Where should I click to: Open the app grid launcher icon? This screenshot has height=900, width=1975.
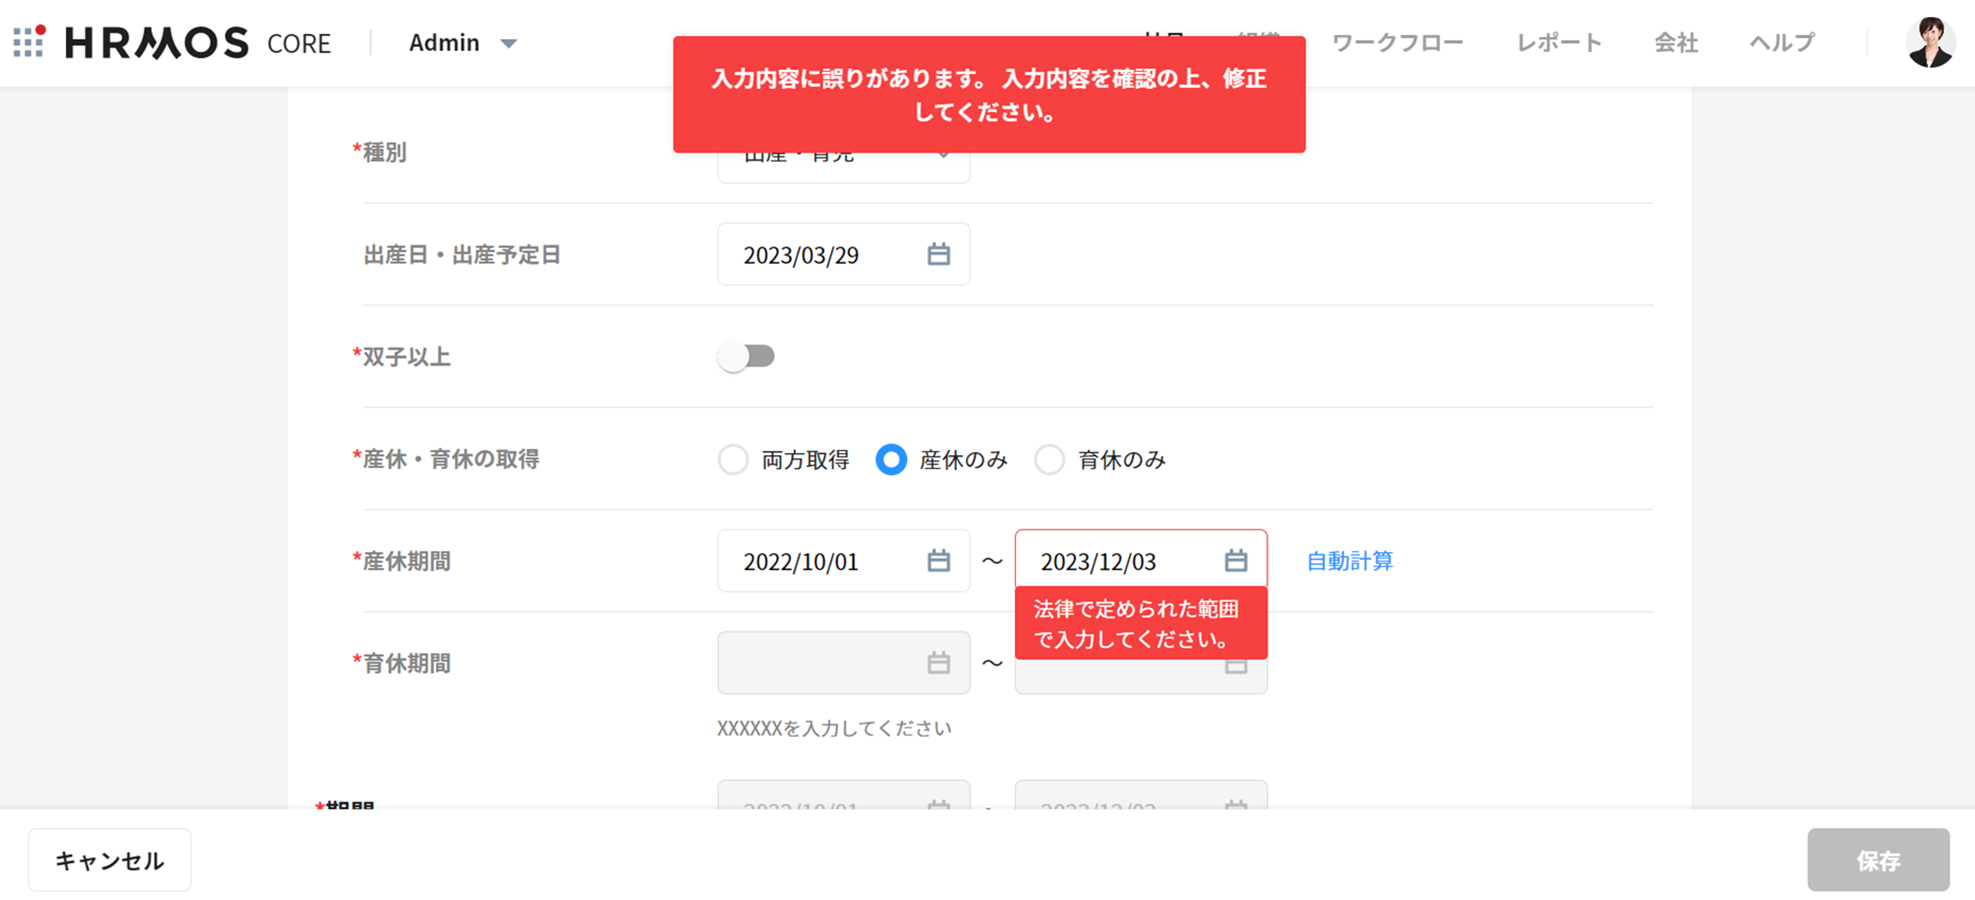pyautogui.click(x=29, y=42)
